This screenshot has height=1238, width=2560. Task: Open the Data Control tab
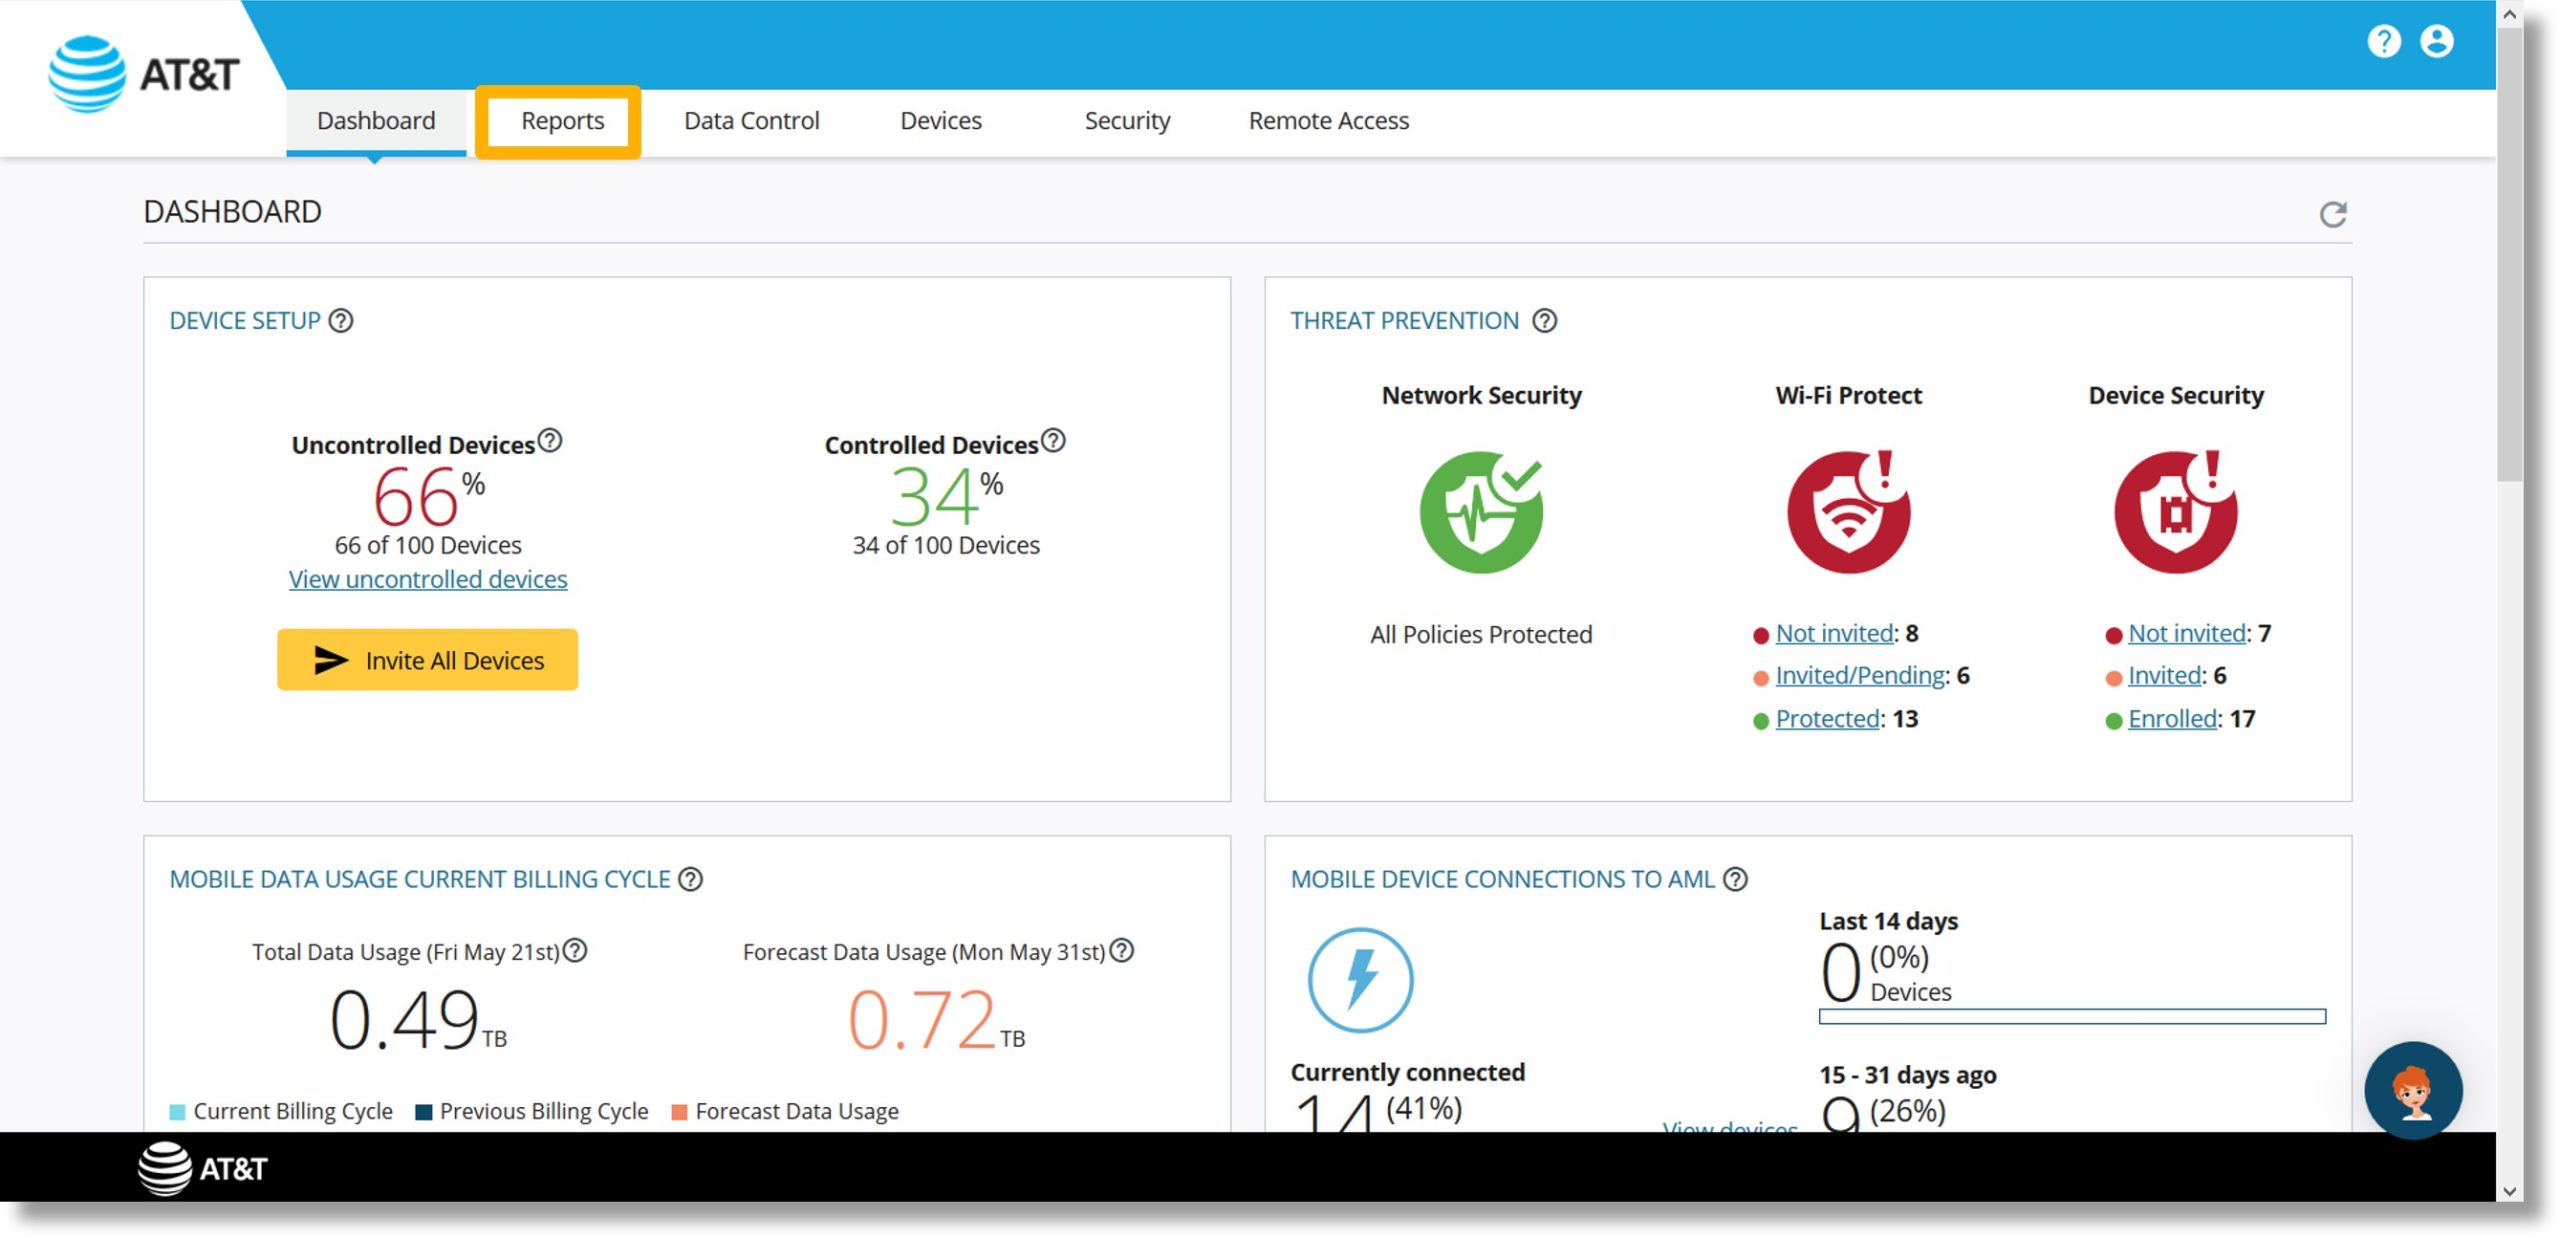click(x=751, y=121)
